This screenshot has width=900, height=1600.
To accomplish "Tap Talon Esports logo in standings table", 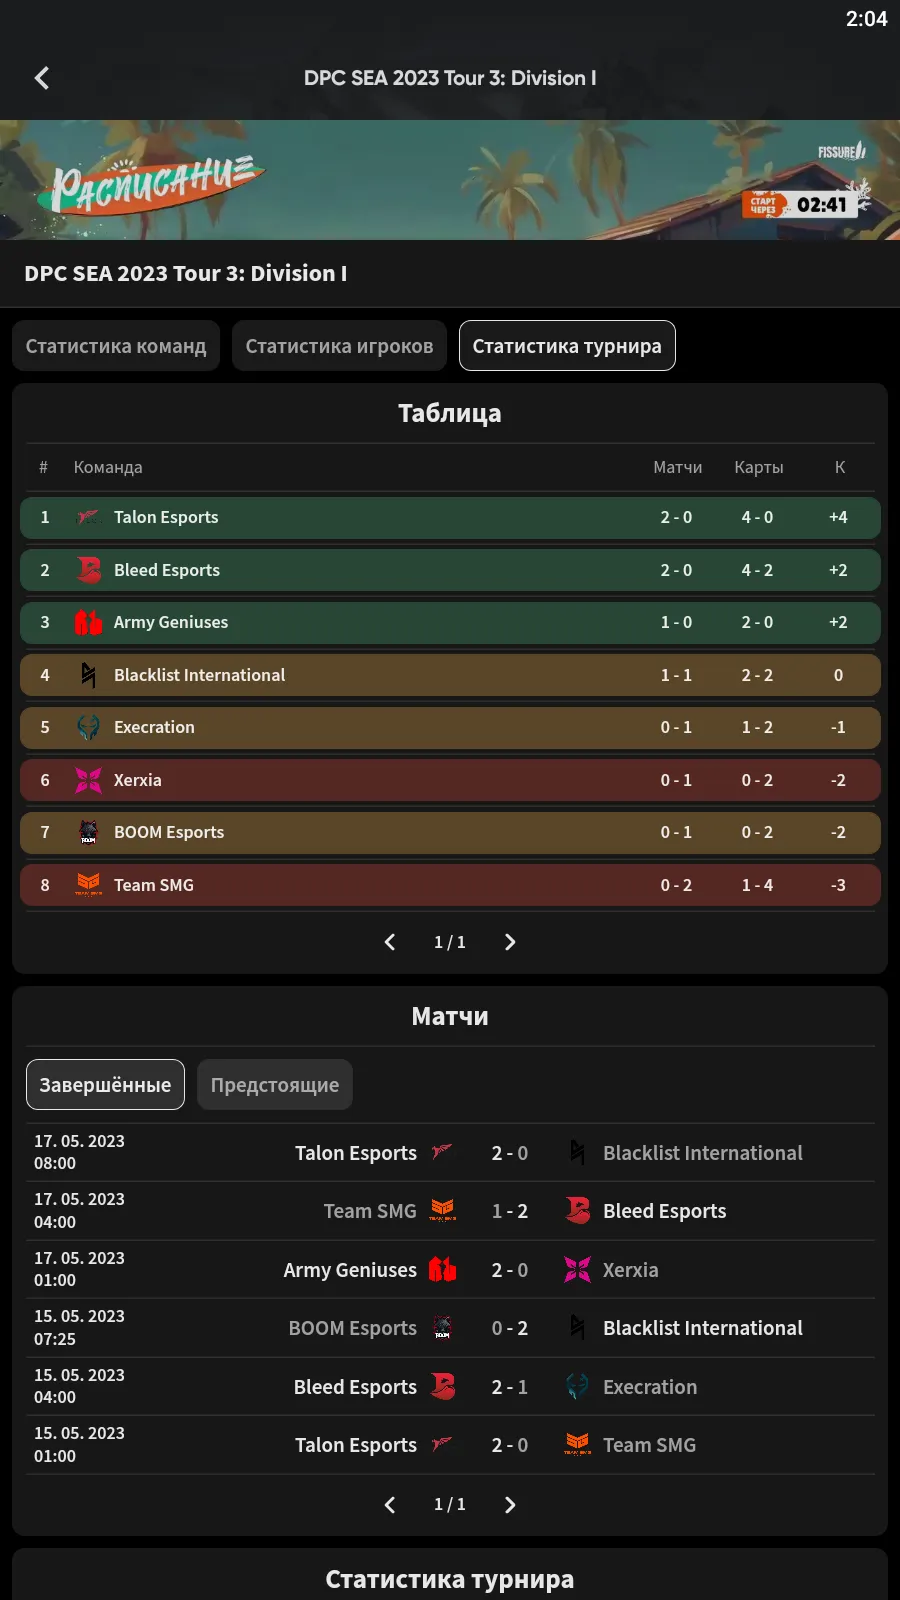I will (88, 517).
